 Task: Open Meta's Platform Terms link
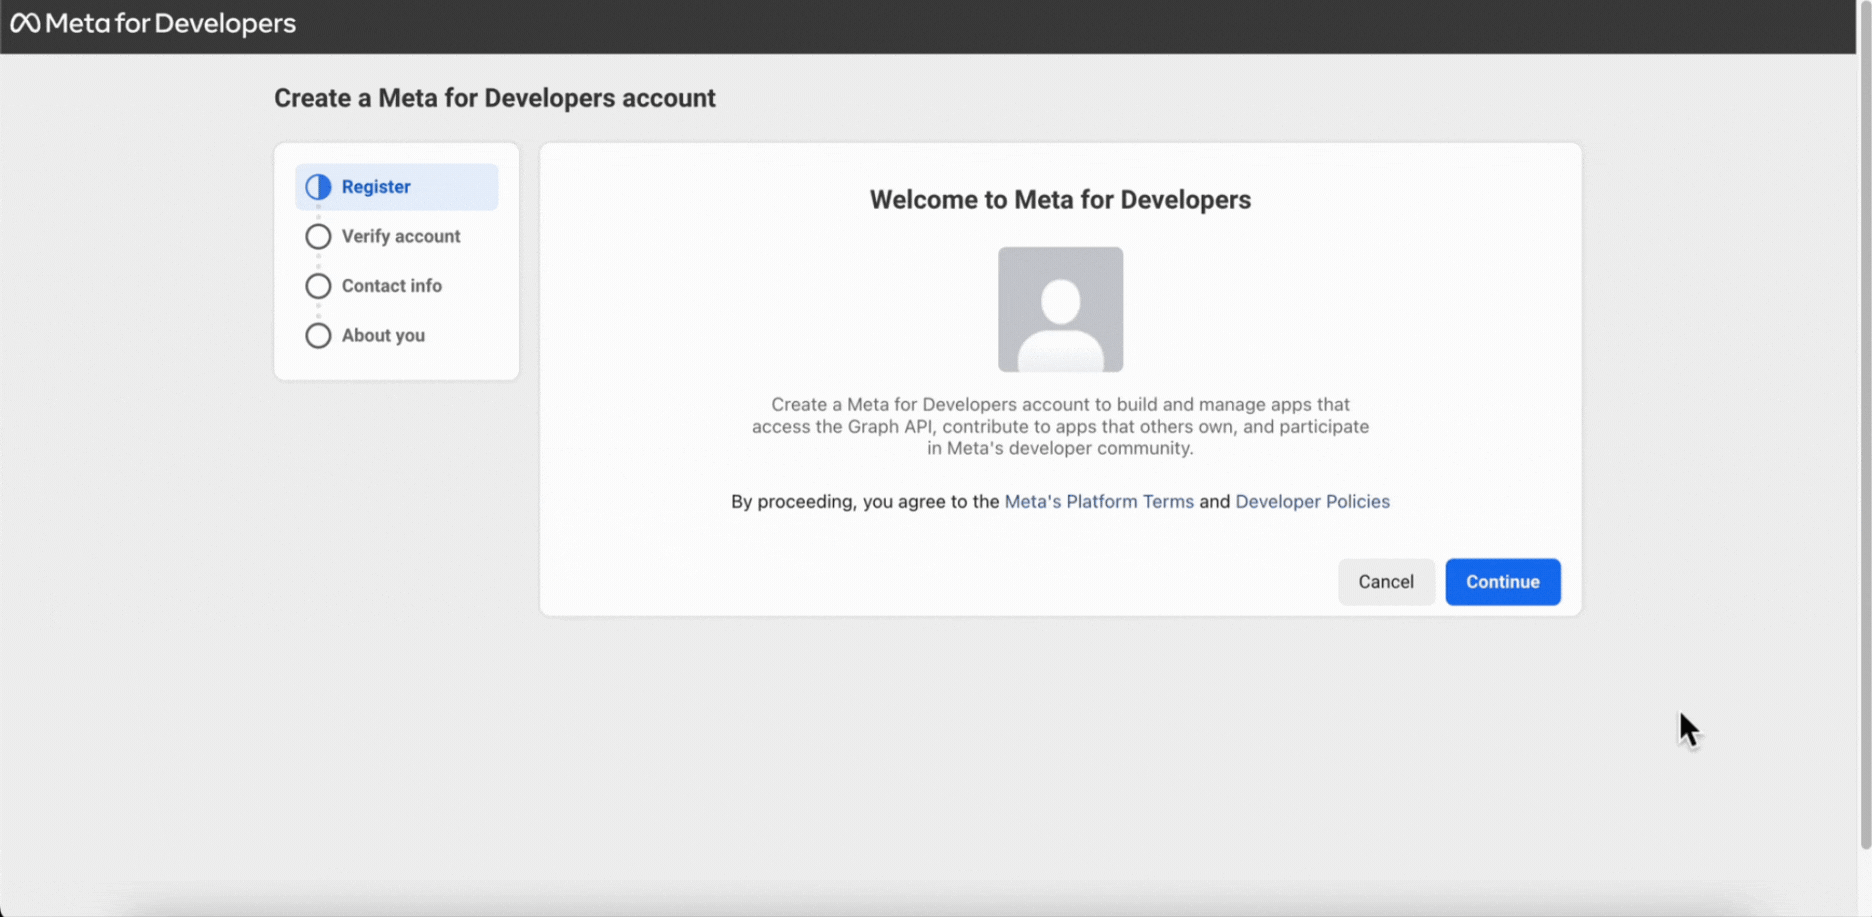tap(1099, 501)
